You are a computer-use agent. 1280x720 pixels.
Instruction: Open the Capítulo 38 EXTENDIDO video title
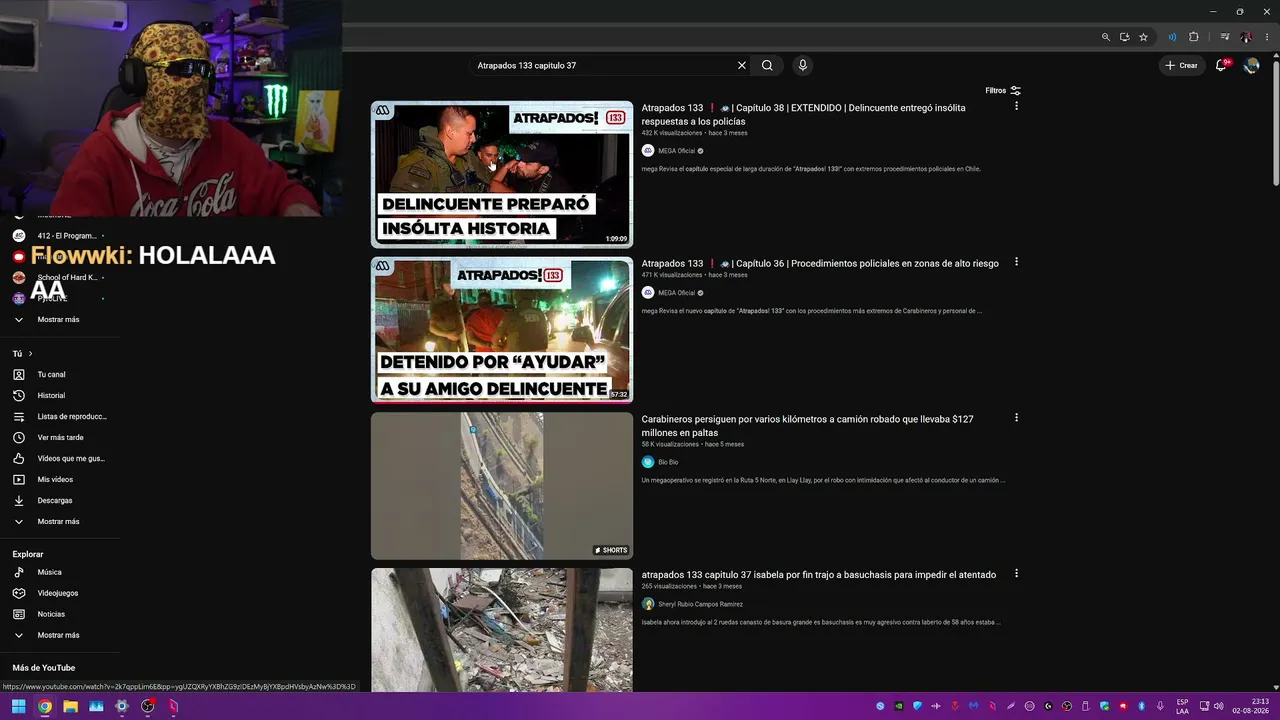point(804,114)
